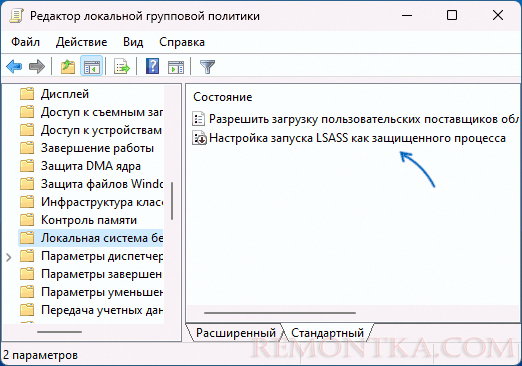
Task: Select Параметры диспетчер tree item
Action: pyautogui.click(x=102, y=256)
